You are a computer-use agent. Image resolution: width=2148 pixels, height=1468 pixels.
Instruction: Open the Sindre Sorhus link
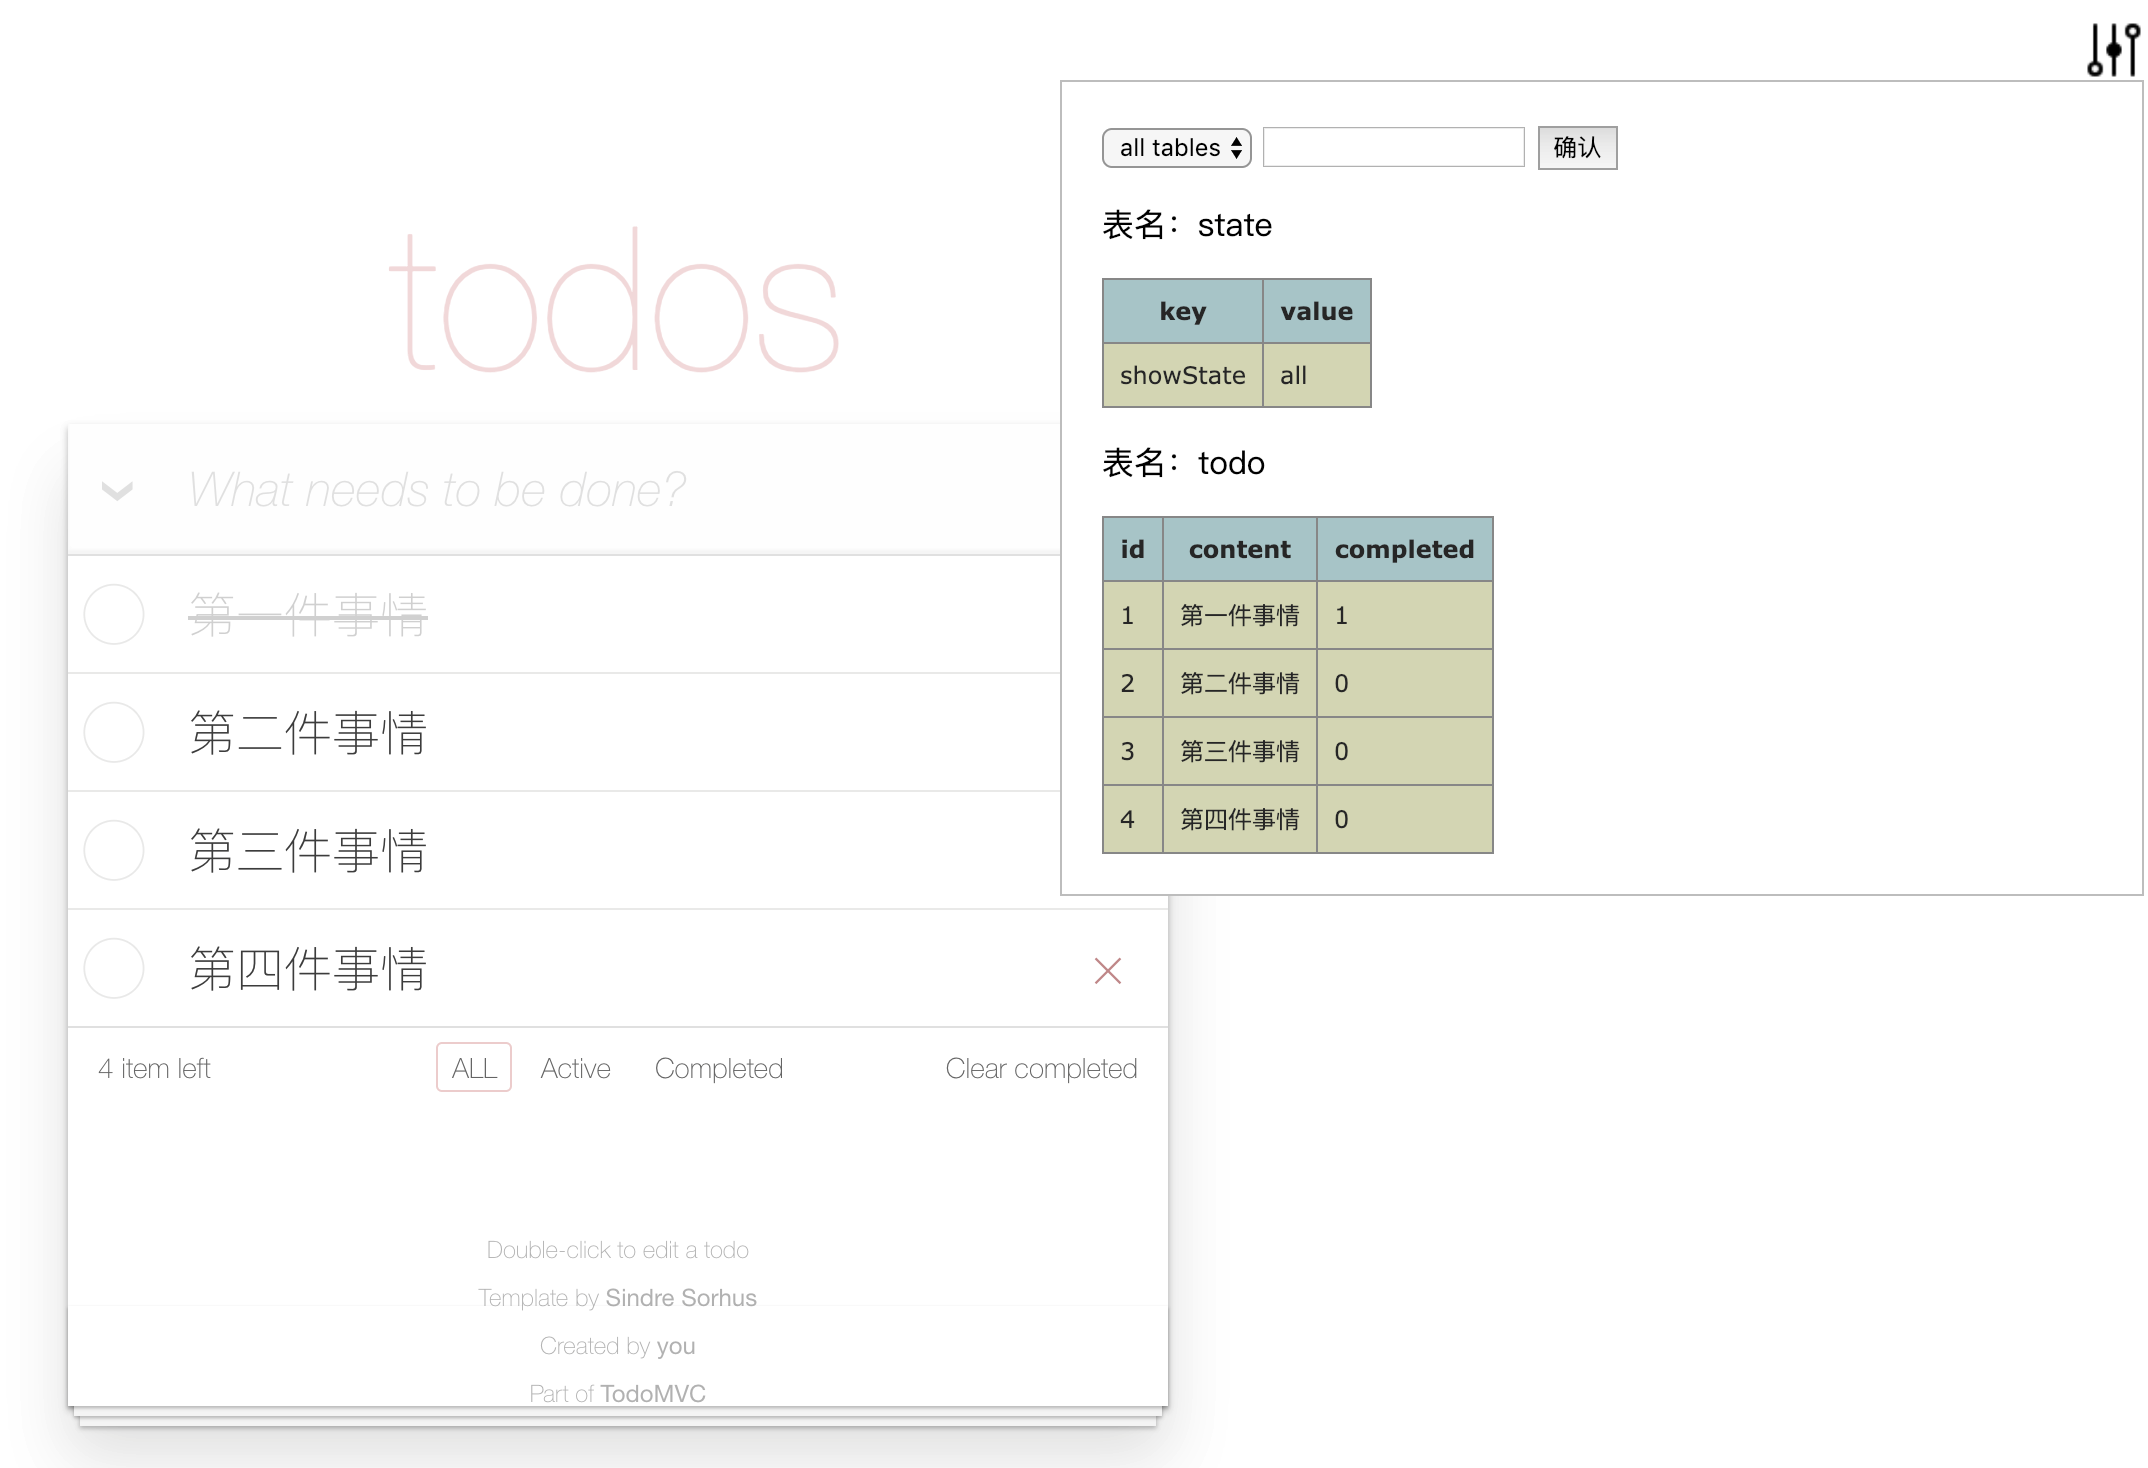[680, 1298]
